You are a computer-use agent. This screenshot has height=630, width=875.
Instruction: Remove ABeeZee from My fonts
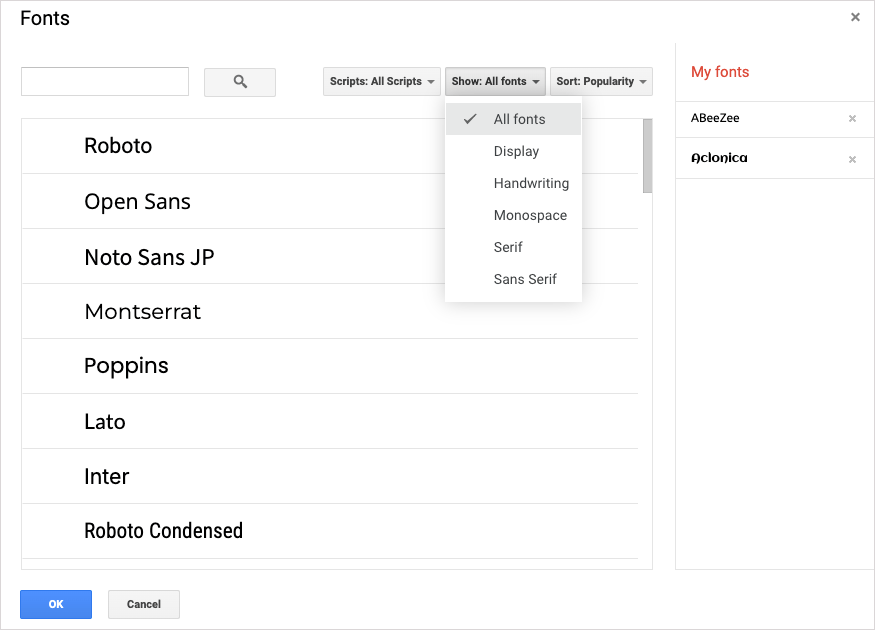[852, 118]
